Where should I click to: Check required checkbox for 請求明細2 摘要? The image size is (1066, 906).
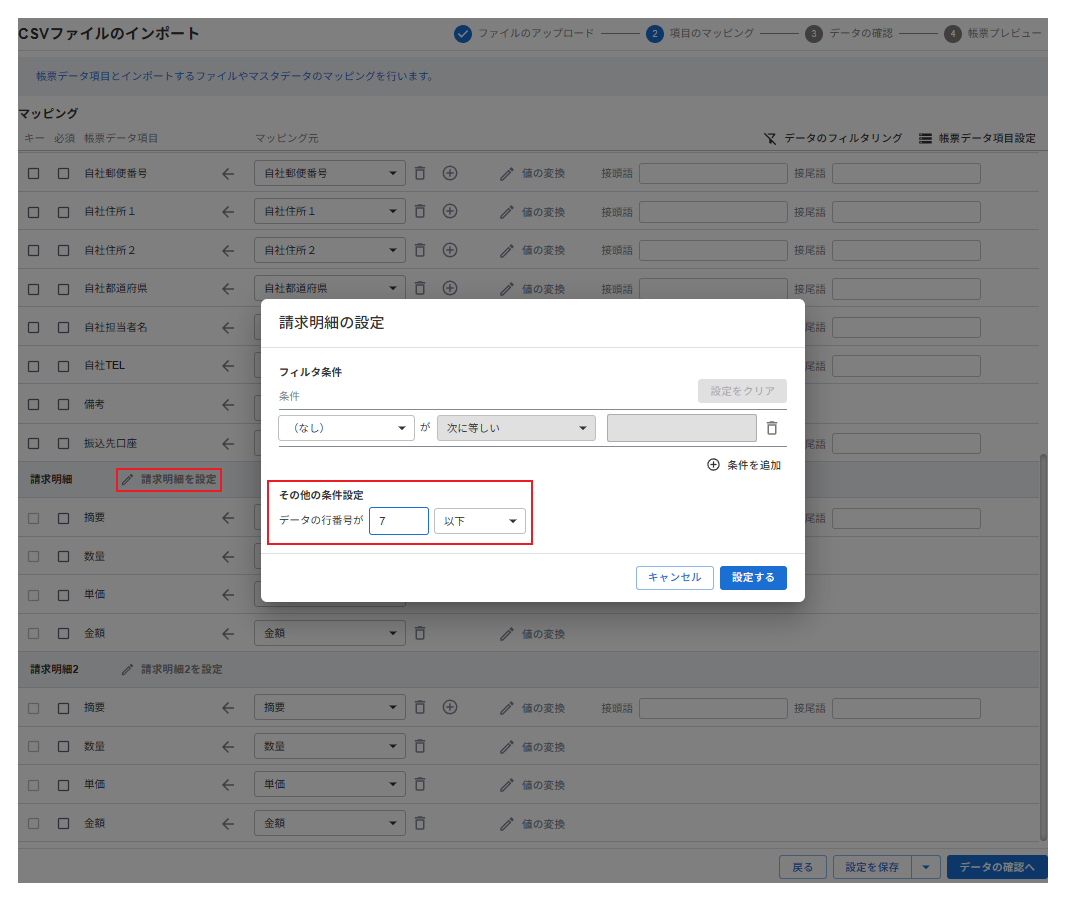point(64,708)
